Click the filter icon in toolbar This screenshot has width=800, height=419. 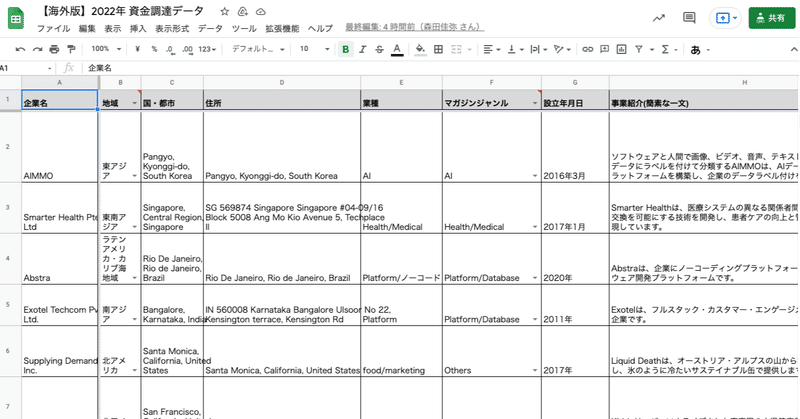click(639, 50)
